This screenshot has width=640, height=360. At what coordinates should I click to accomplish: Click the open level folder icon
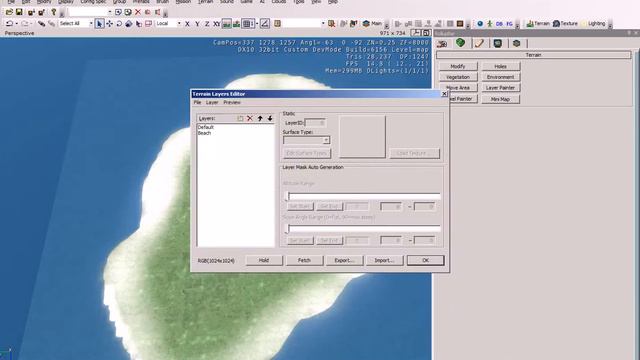click(9, 12)
